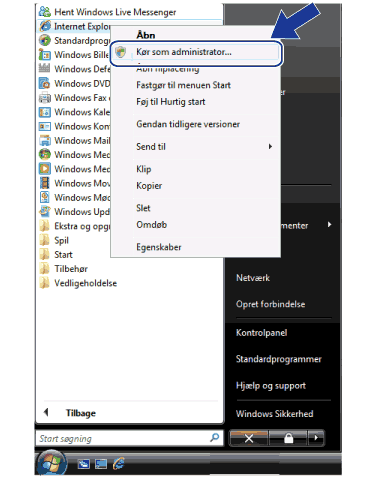Choose Klip in the context menu
The image size is (374, 478).
(x=144, y=169)
